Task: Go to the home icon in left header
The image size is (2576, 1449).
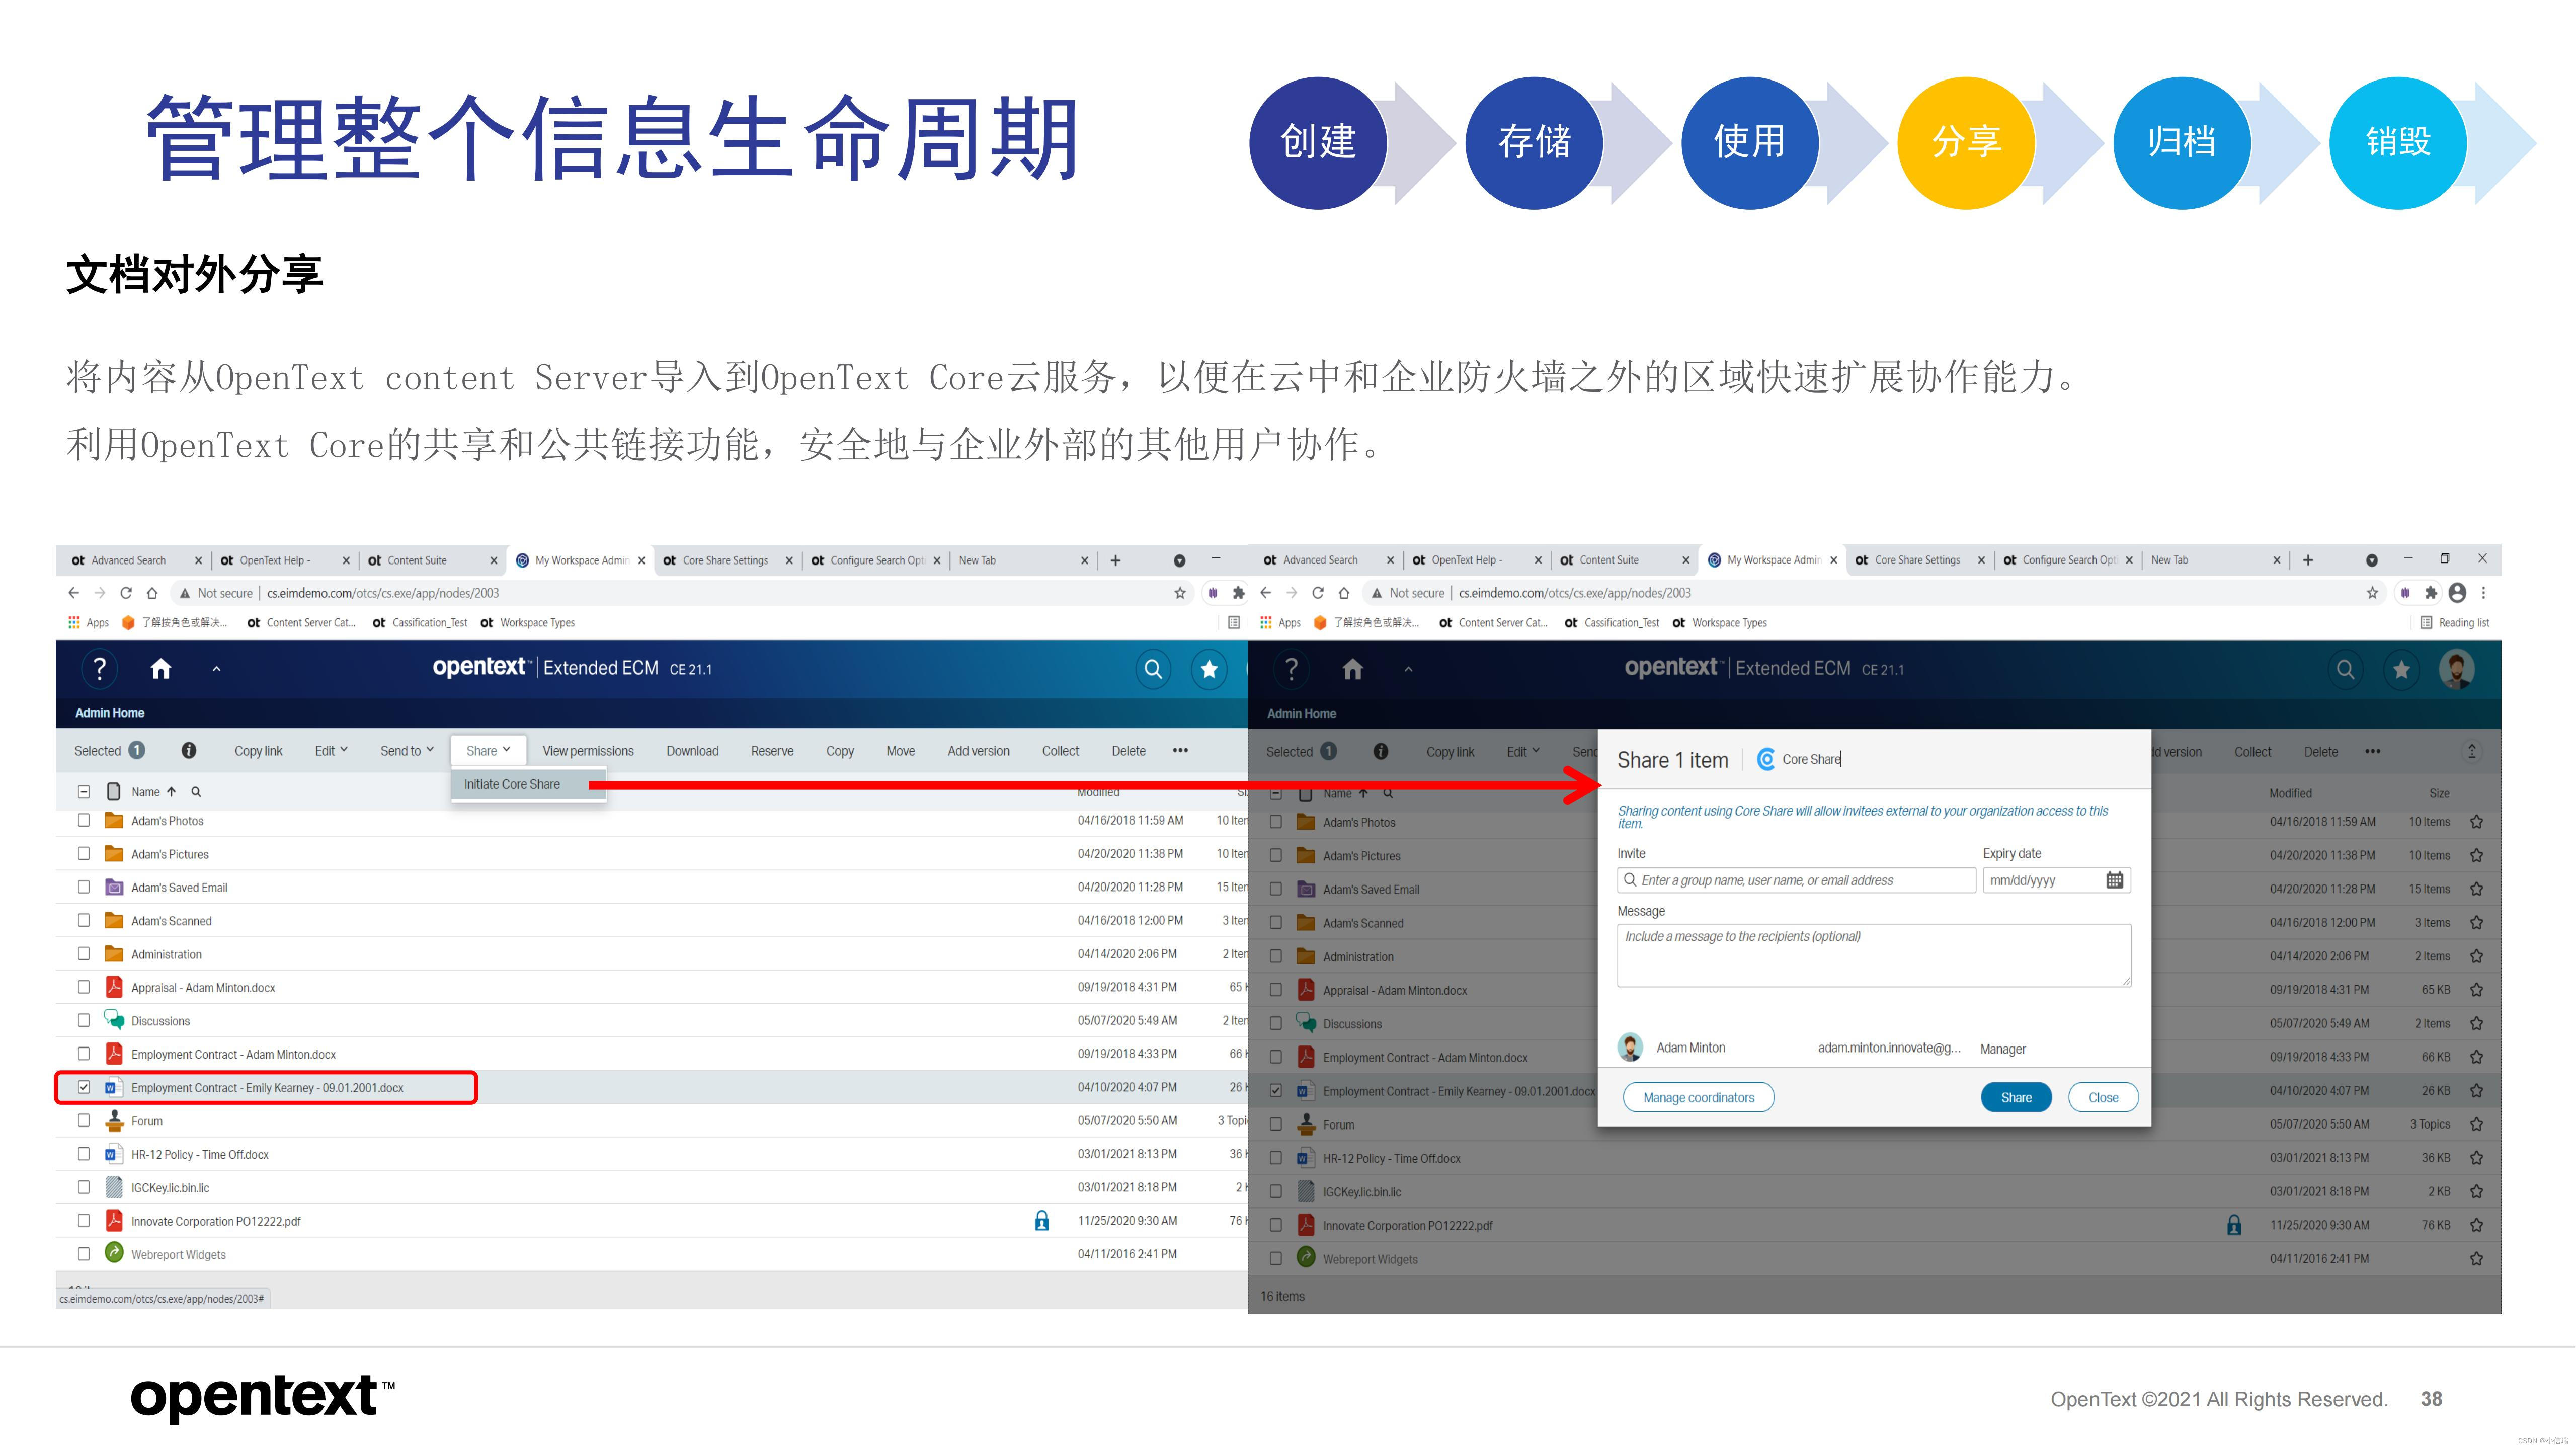Action: [x=160, y=668]
